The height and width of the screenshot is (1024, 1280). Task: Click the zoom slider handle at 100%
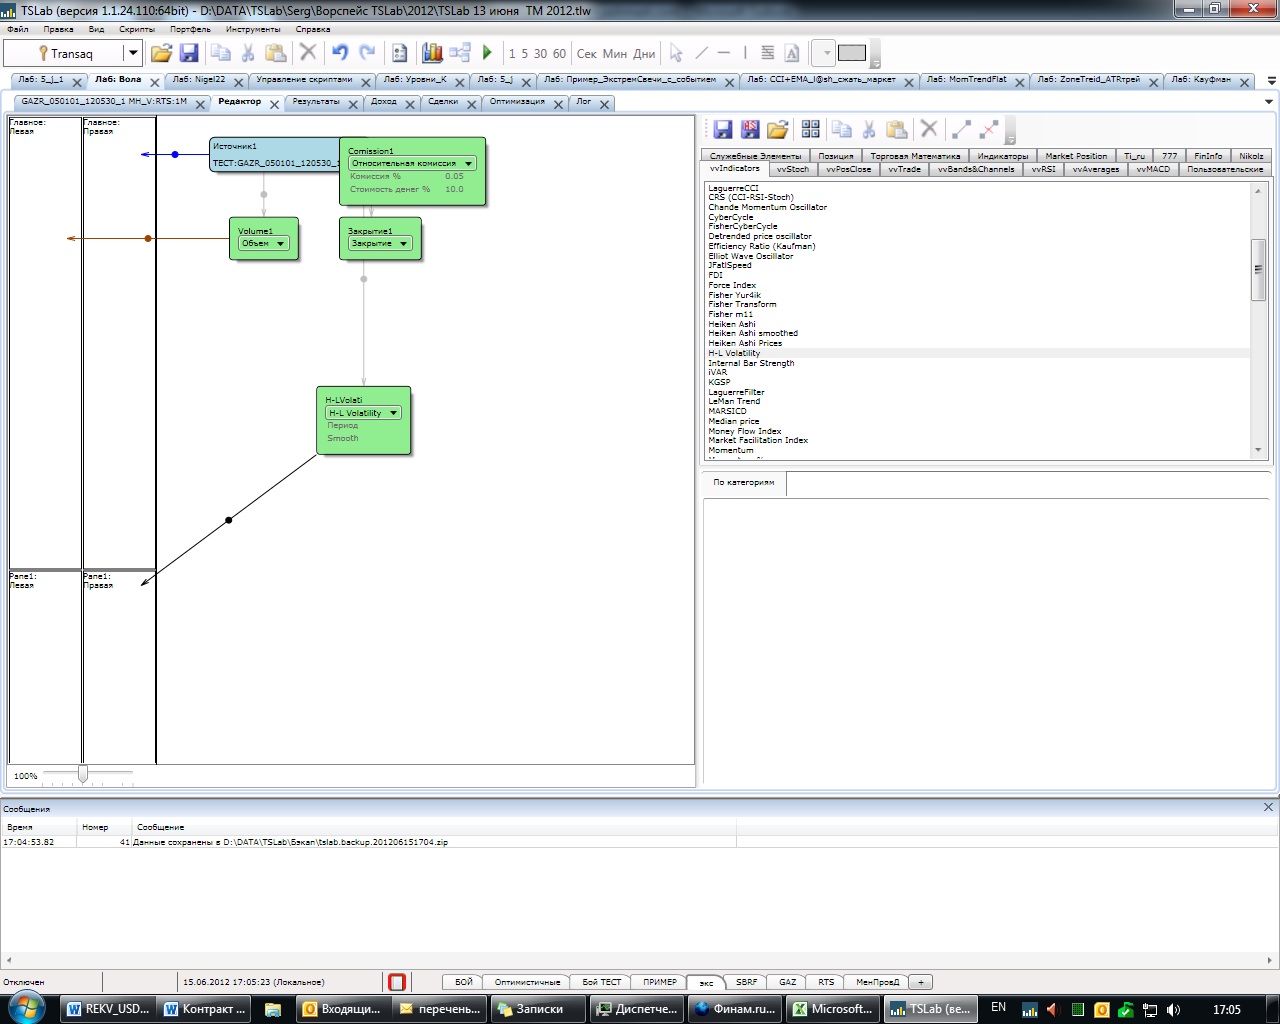tap(83, 775)
